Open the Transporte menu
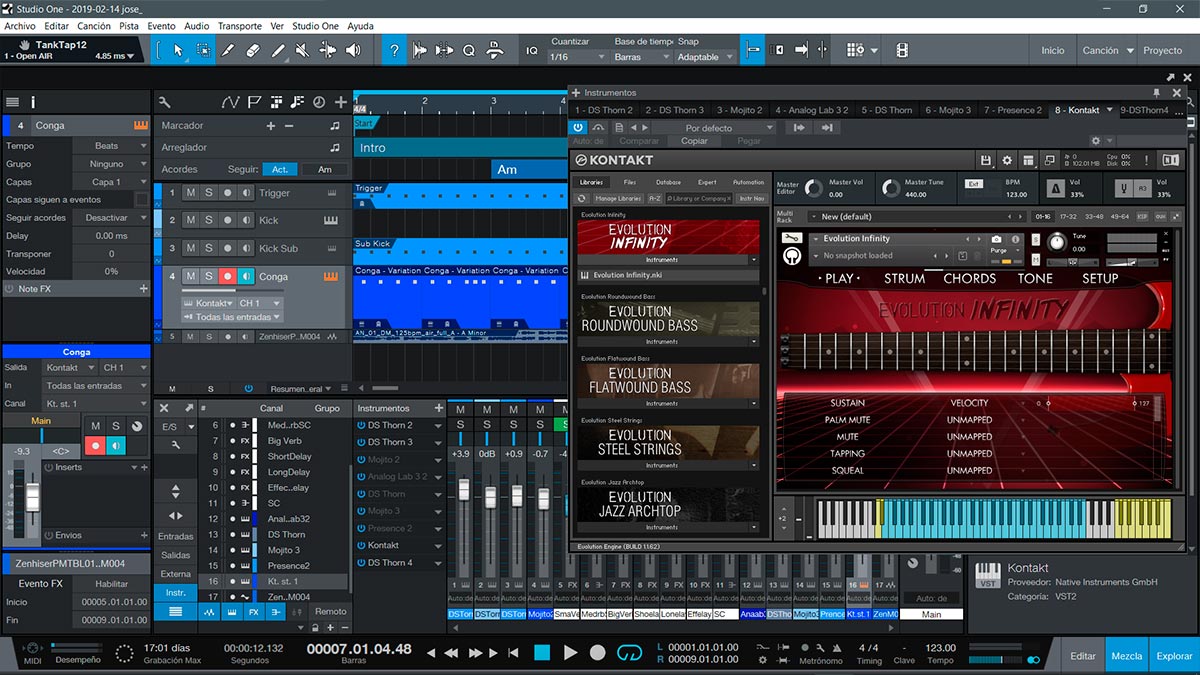1200x675 pixels. (240, 26)
